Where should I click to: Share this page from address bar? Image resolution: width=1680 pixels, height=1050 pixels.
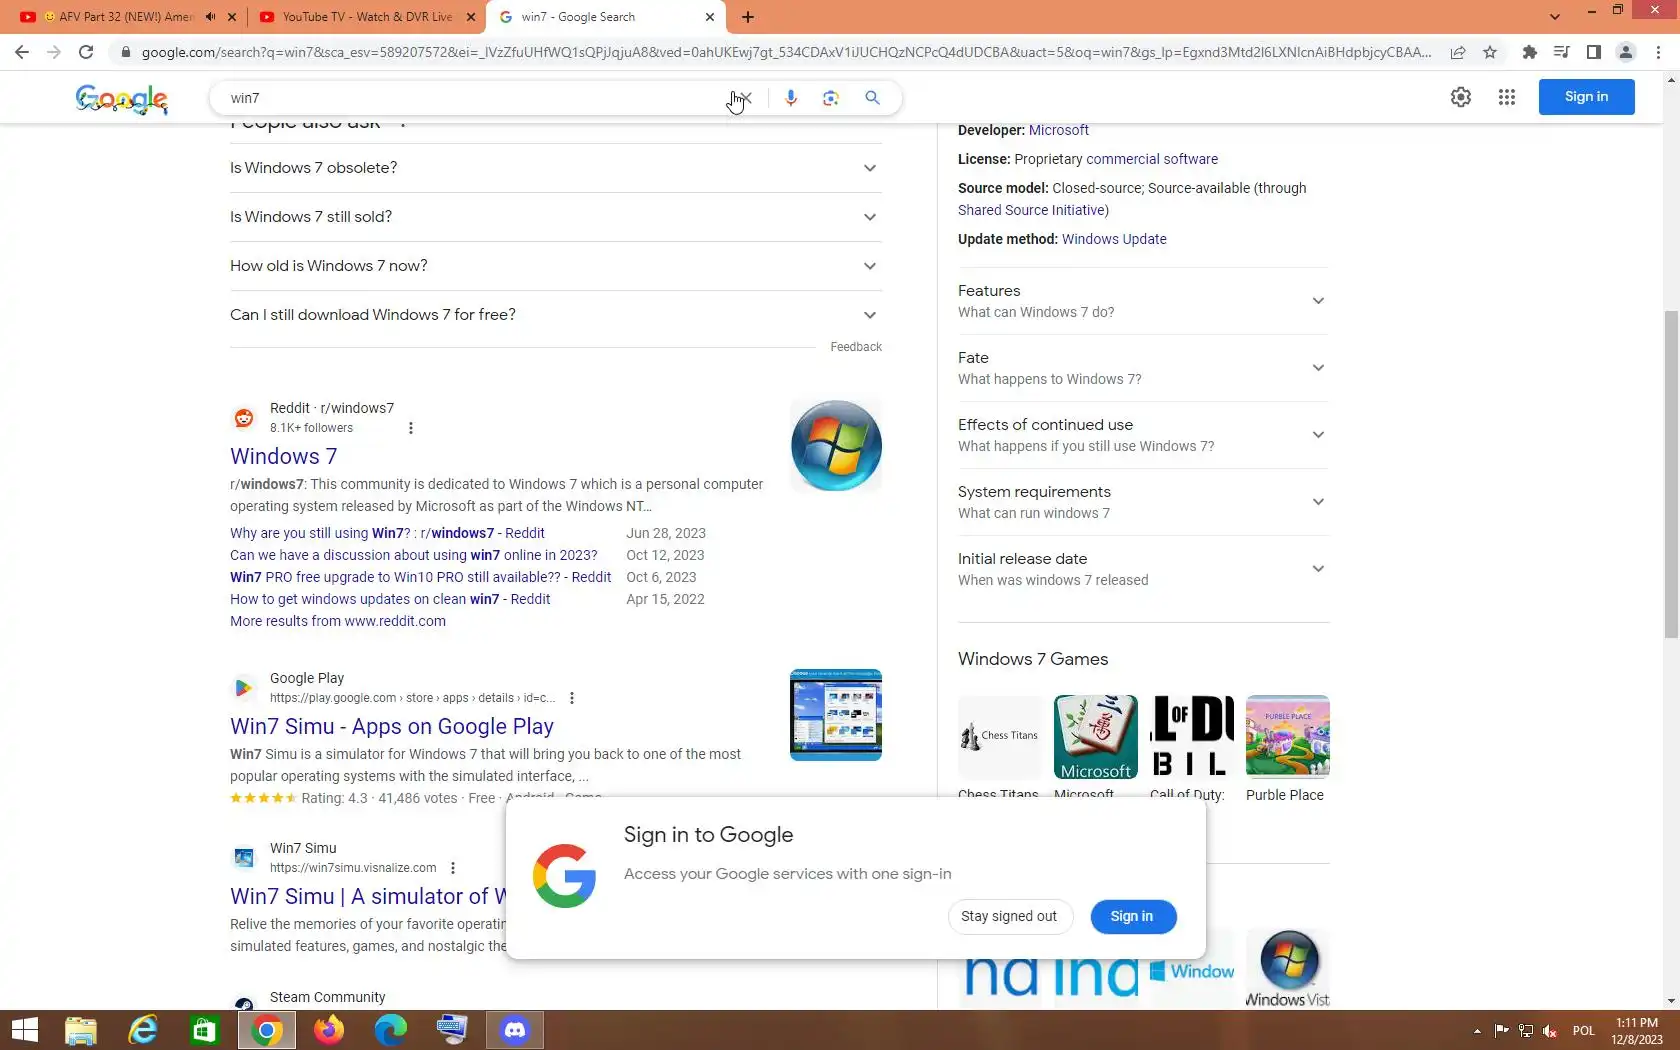pos(1458,52)
